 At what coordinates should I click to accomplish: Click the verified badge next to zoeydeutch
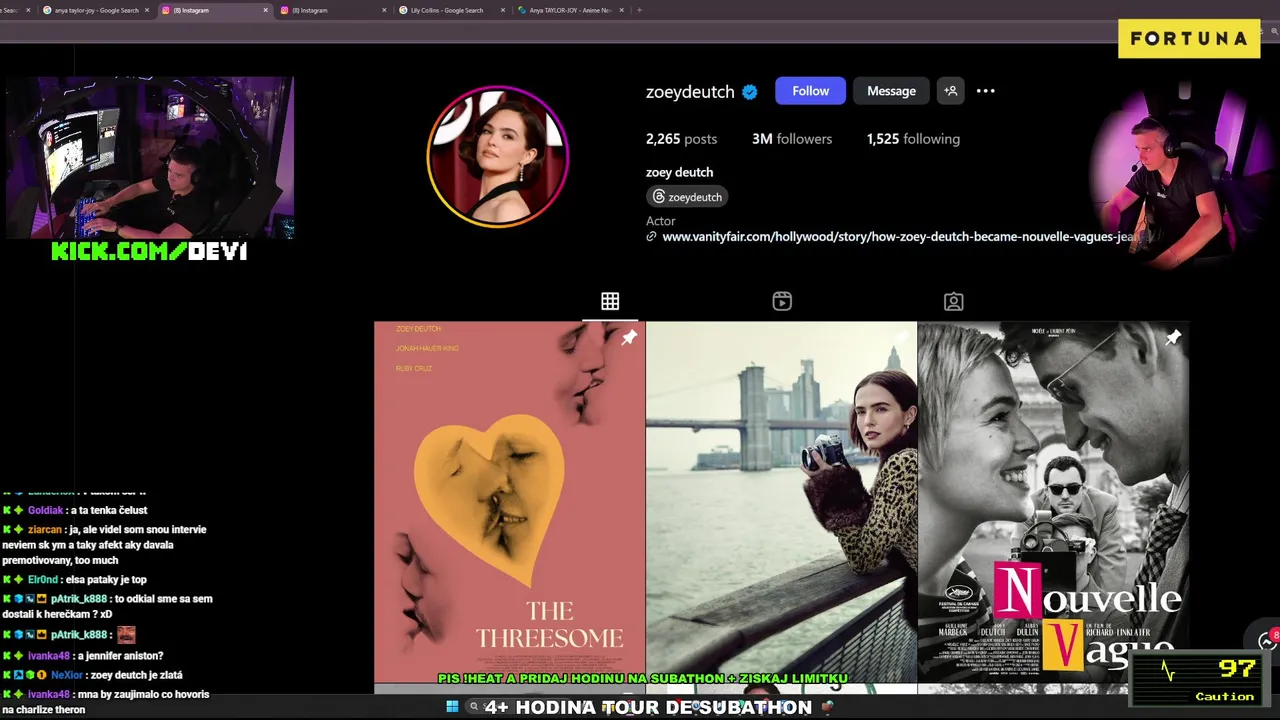(x=750, y=92)
